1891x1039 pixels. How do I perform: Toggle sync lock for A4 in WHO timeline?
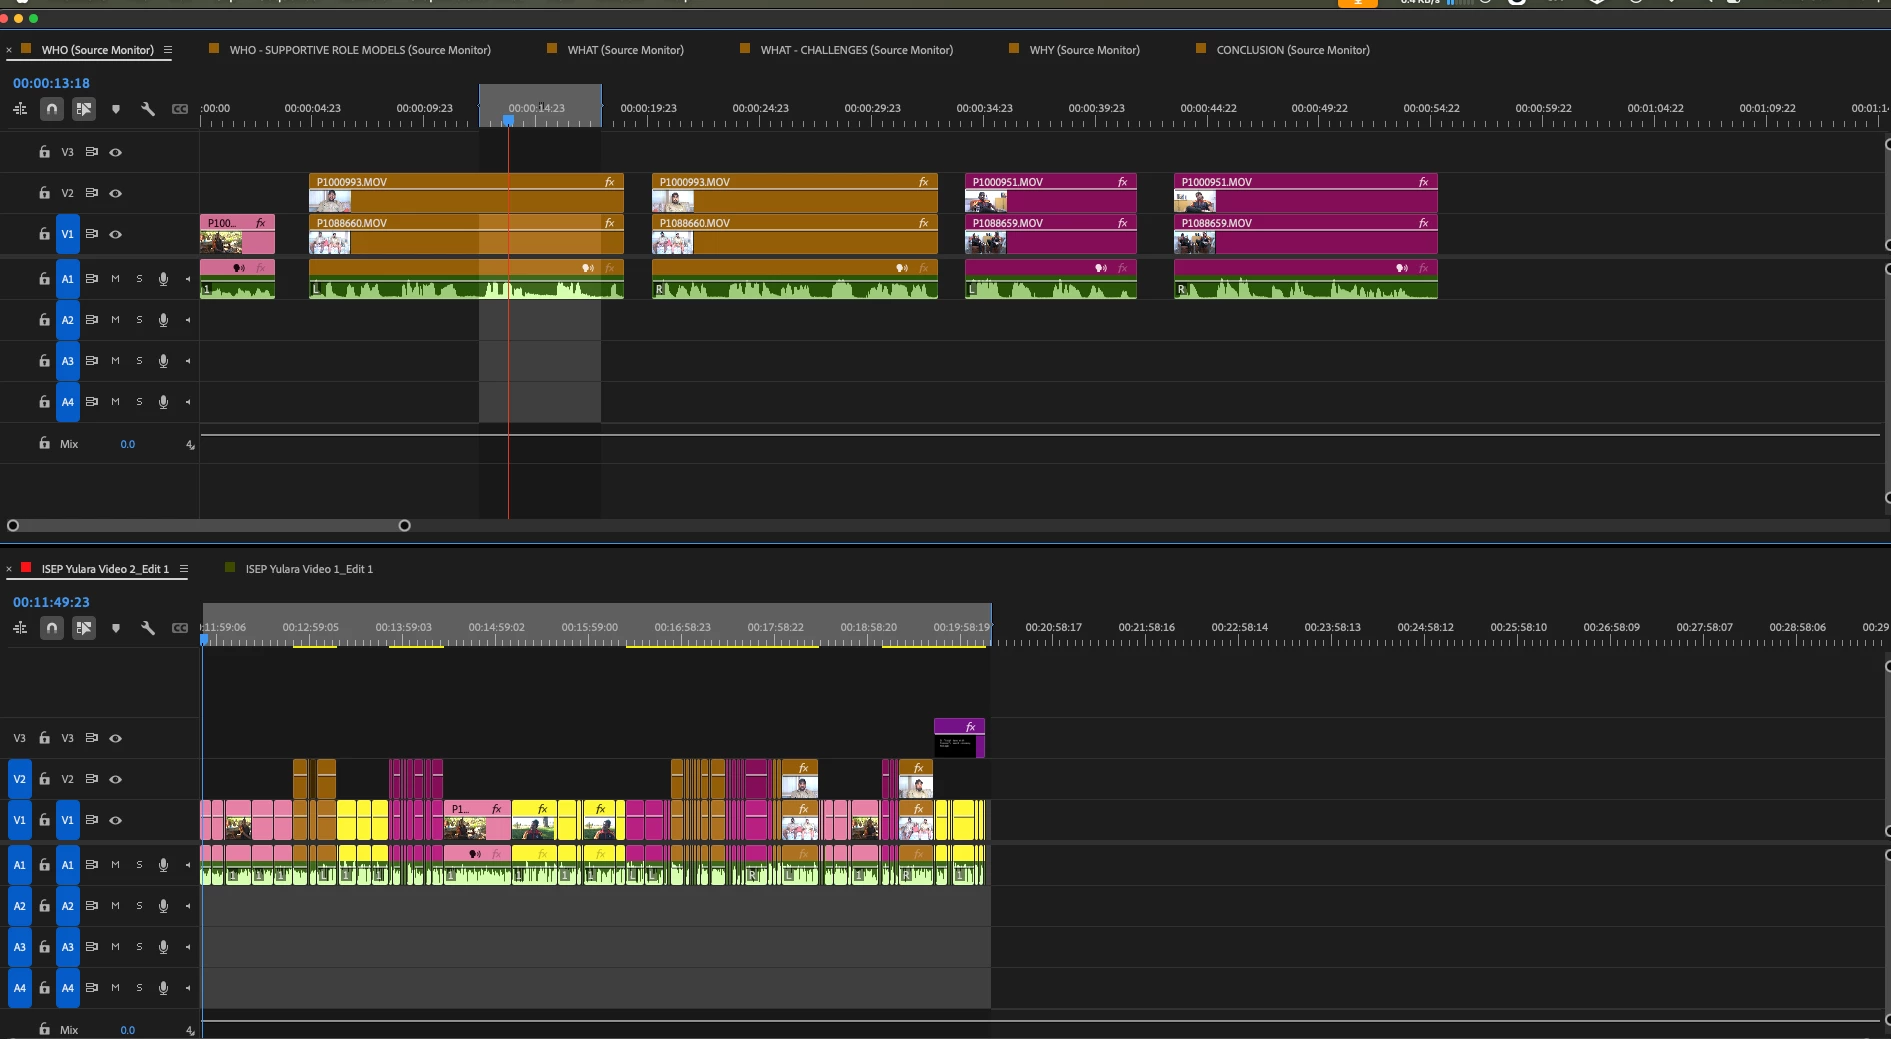tap(91, 402)
